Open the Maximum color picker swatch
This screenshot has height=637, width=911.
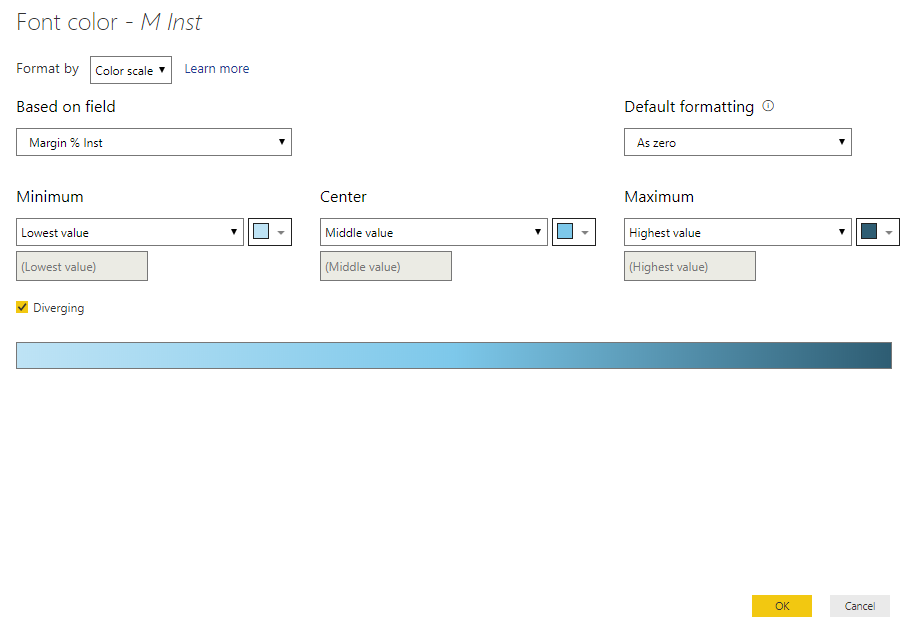click(x=870, y=231)
